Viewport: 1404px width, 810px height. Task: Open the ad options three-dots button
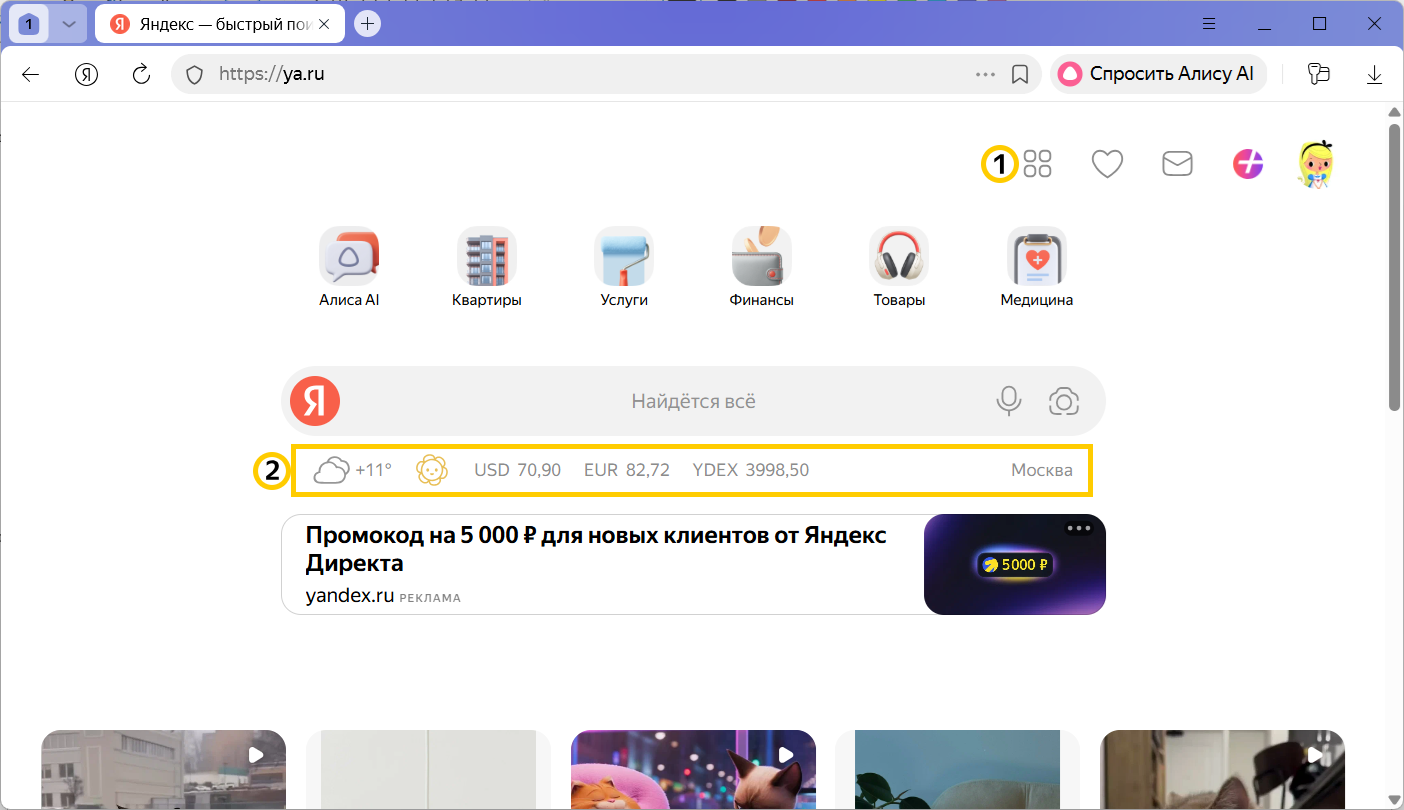[1079, 528]
